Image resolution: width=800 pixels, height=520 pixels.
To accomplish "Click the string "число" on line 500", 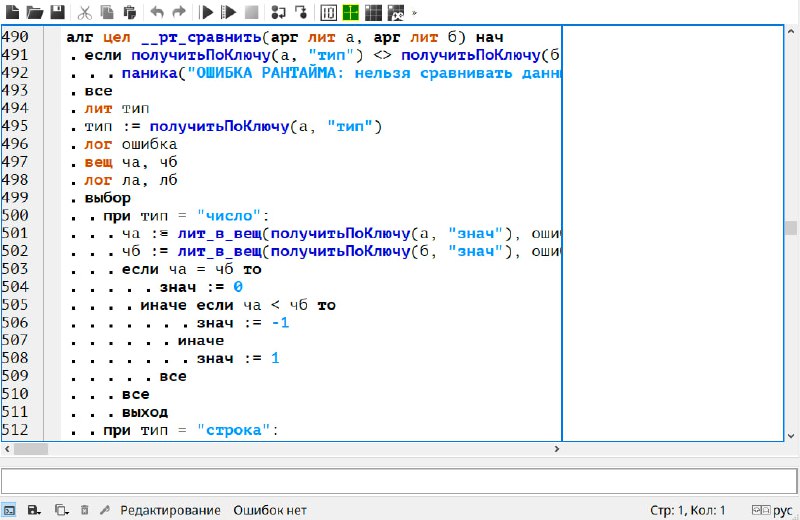I will pos(229,216).
